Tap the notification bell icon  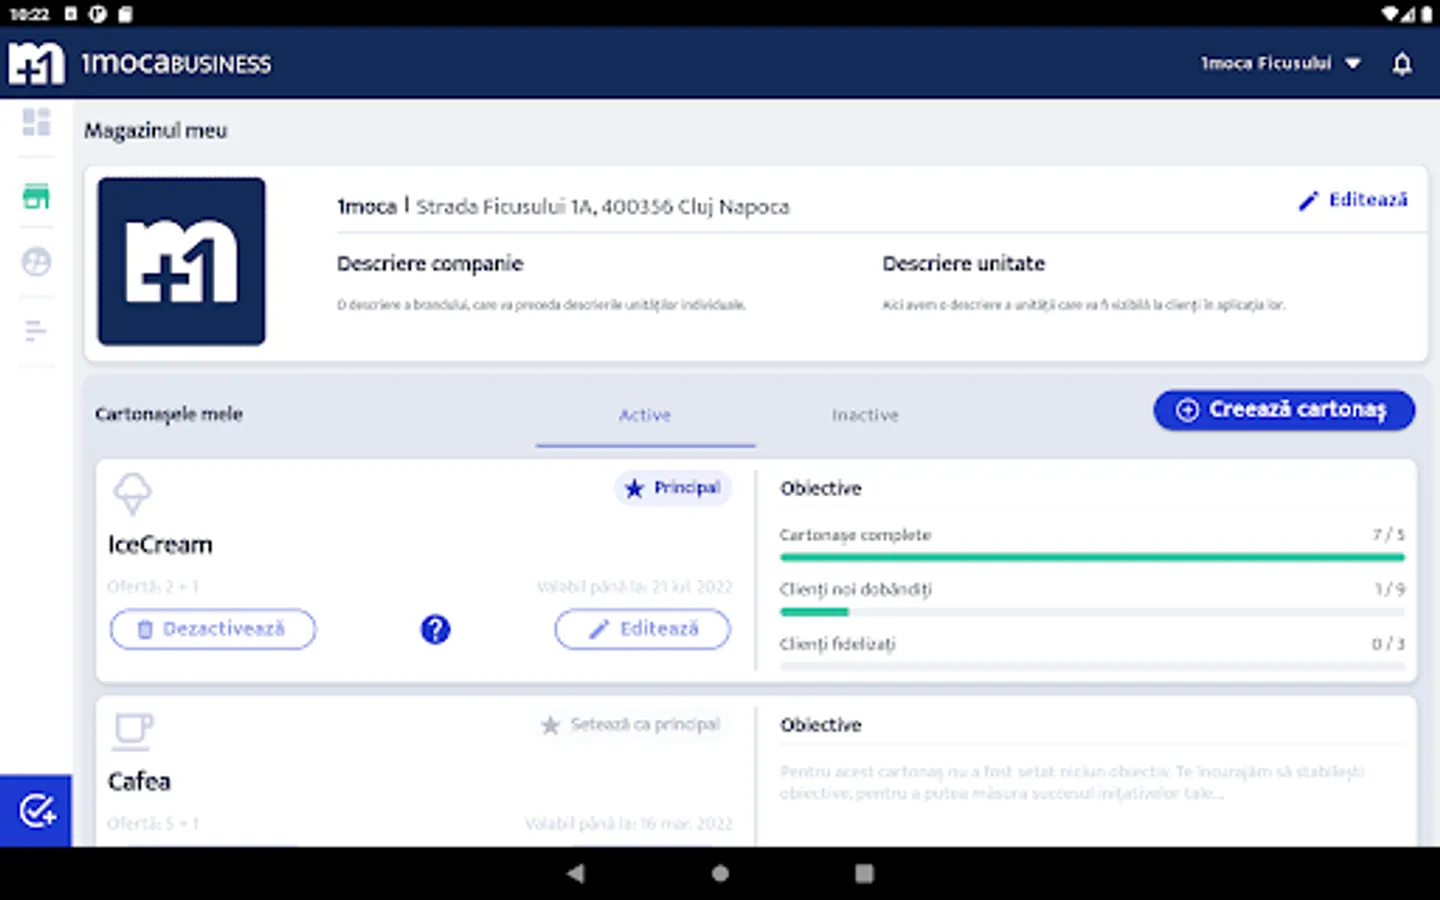(1402, 64)
